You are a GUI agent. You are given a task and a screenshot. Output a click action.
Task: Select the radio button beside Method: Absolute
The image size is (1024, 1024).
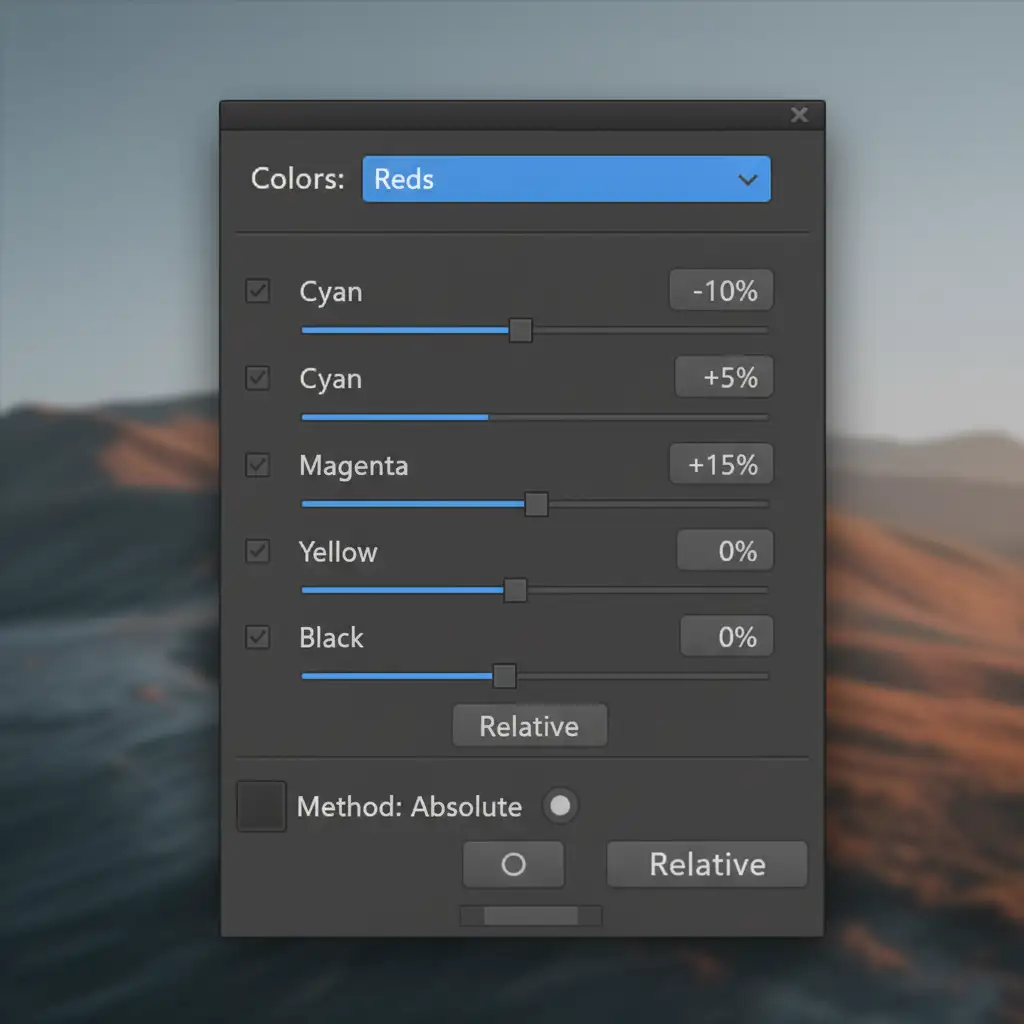point(560,806)
